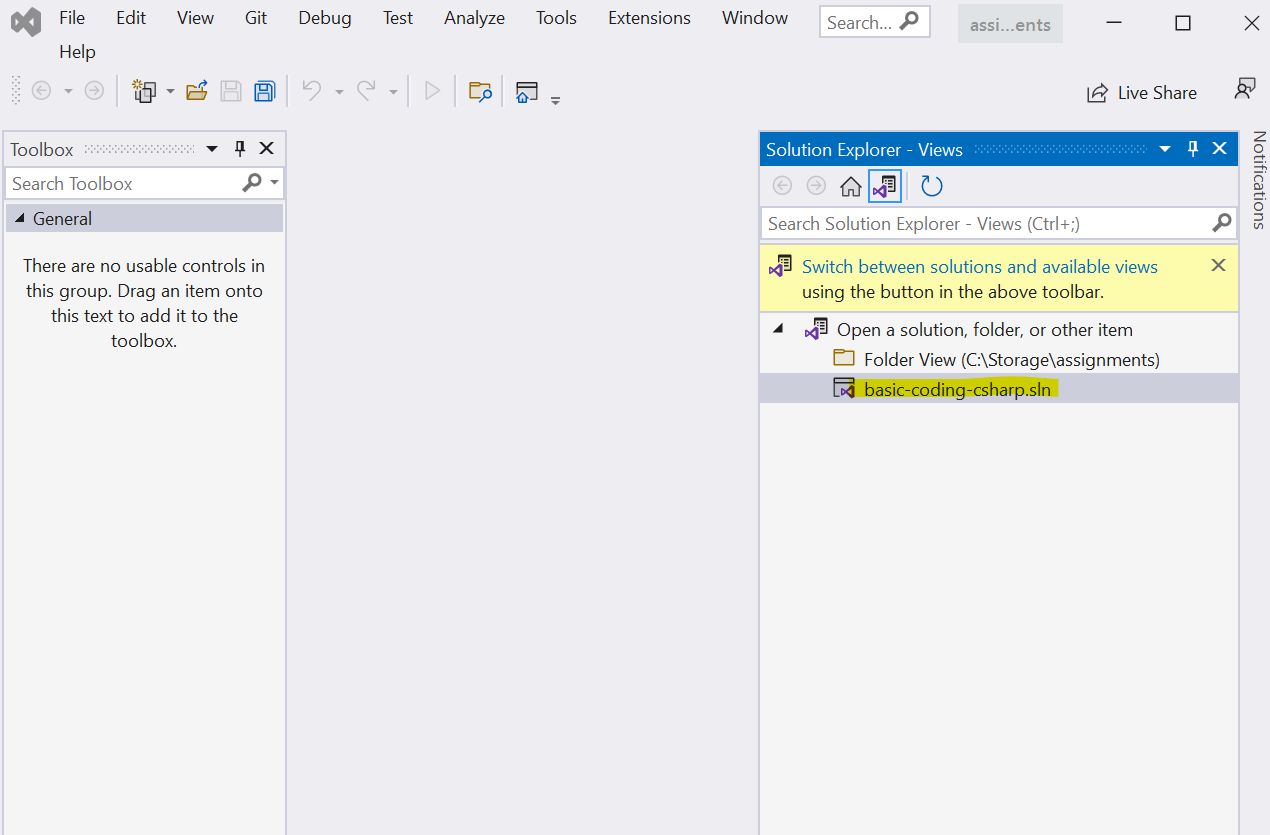
Task: Click Switch between solutions and available views link
Action: [x=980, y=267]
